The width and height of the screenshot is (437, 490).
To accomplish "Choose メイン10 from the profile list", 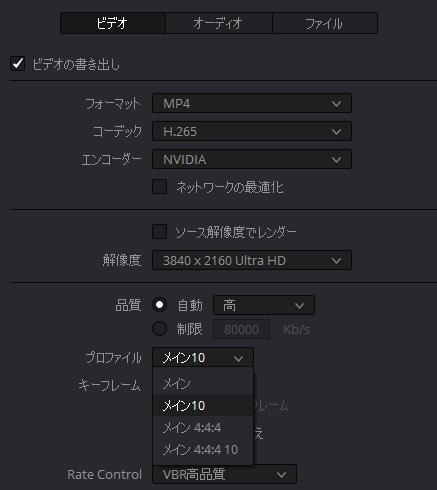I will click(x=203, y=405).
